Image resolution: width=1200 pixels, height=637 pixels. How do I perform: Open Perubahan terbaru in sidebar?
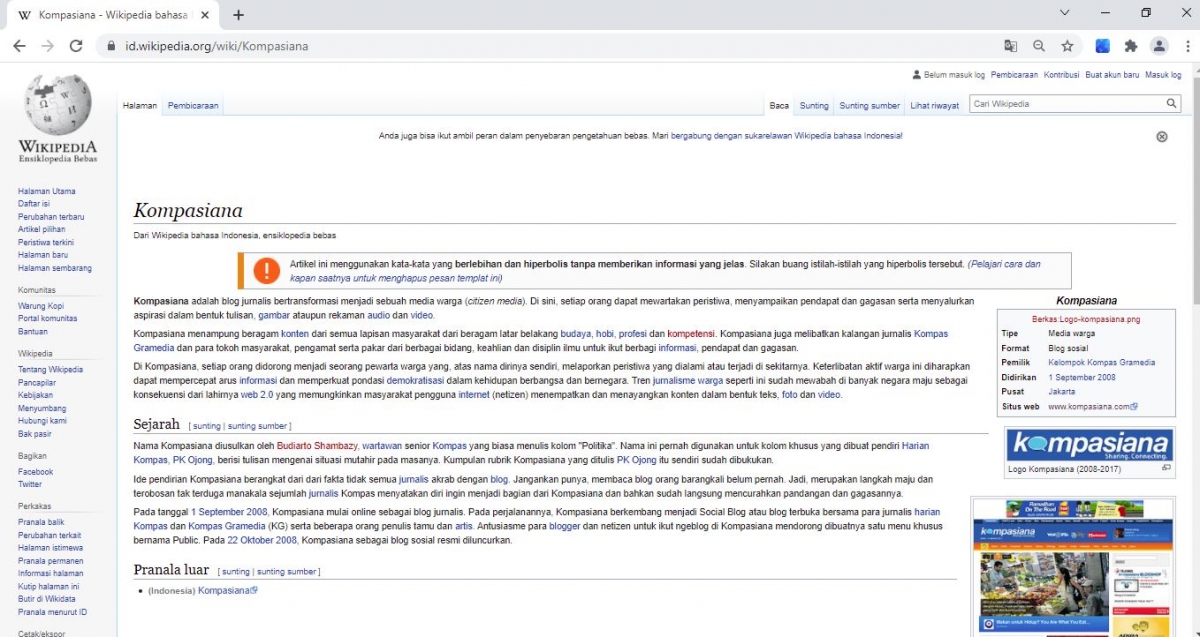[x=51, y=217]
